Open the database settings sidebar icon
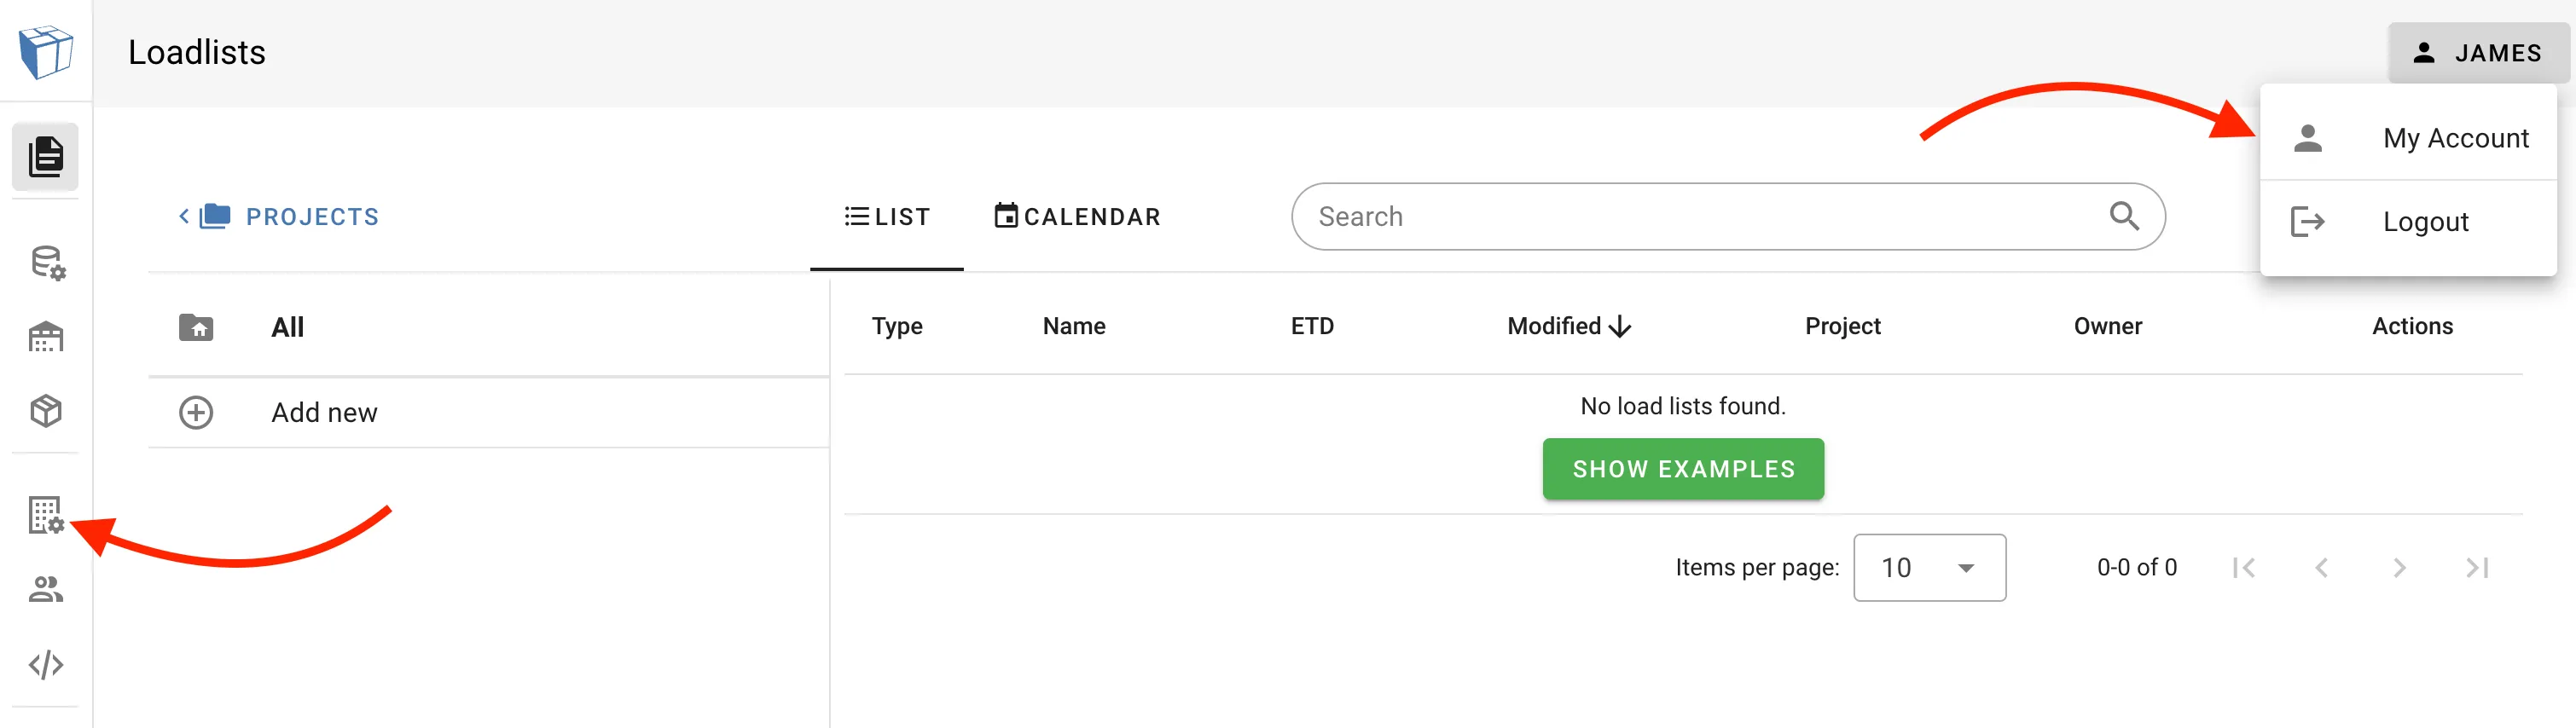The image size is (2576, 728). coord(46,263)
